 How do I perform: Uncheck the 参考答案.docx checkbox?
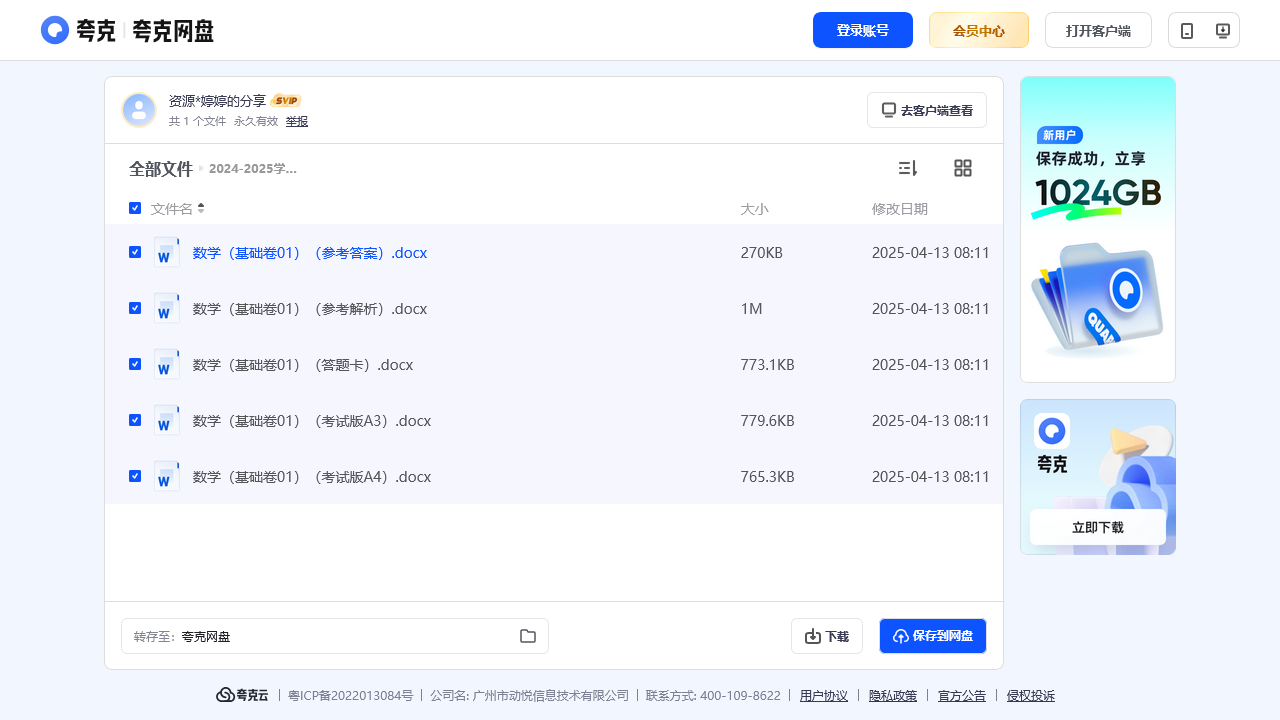(135, 252)
